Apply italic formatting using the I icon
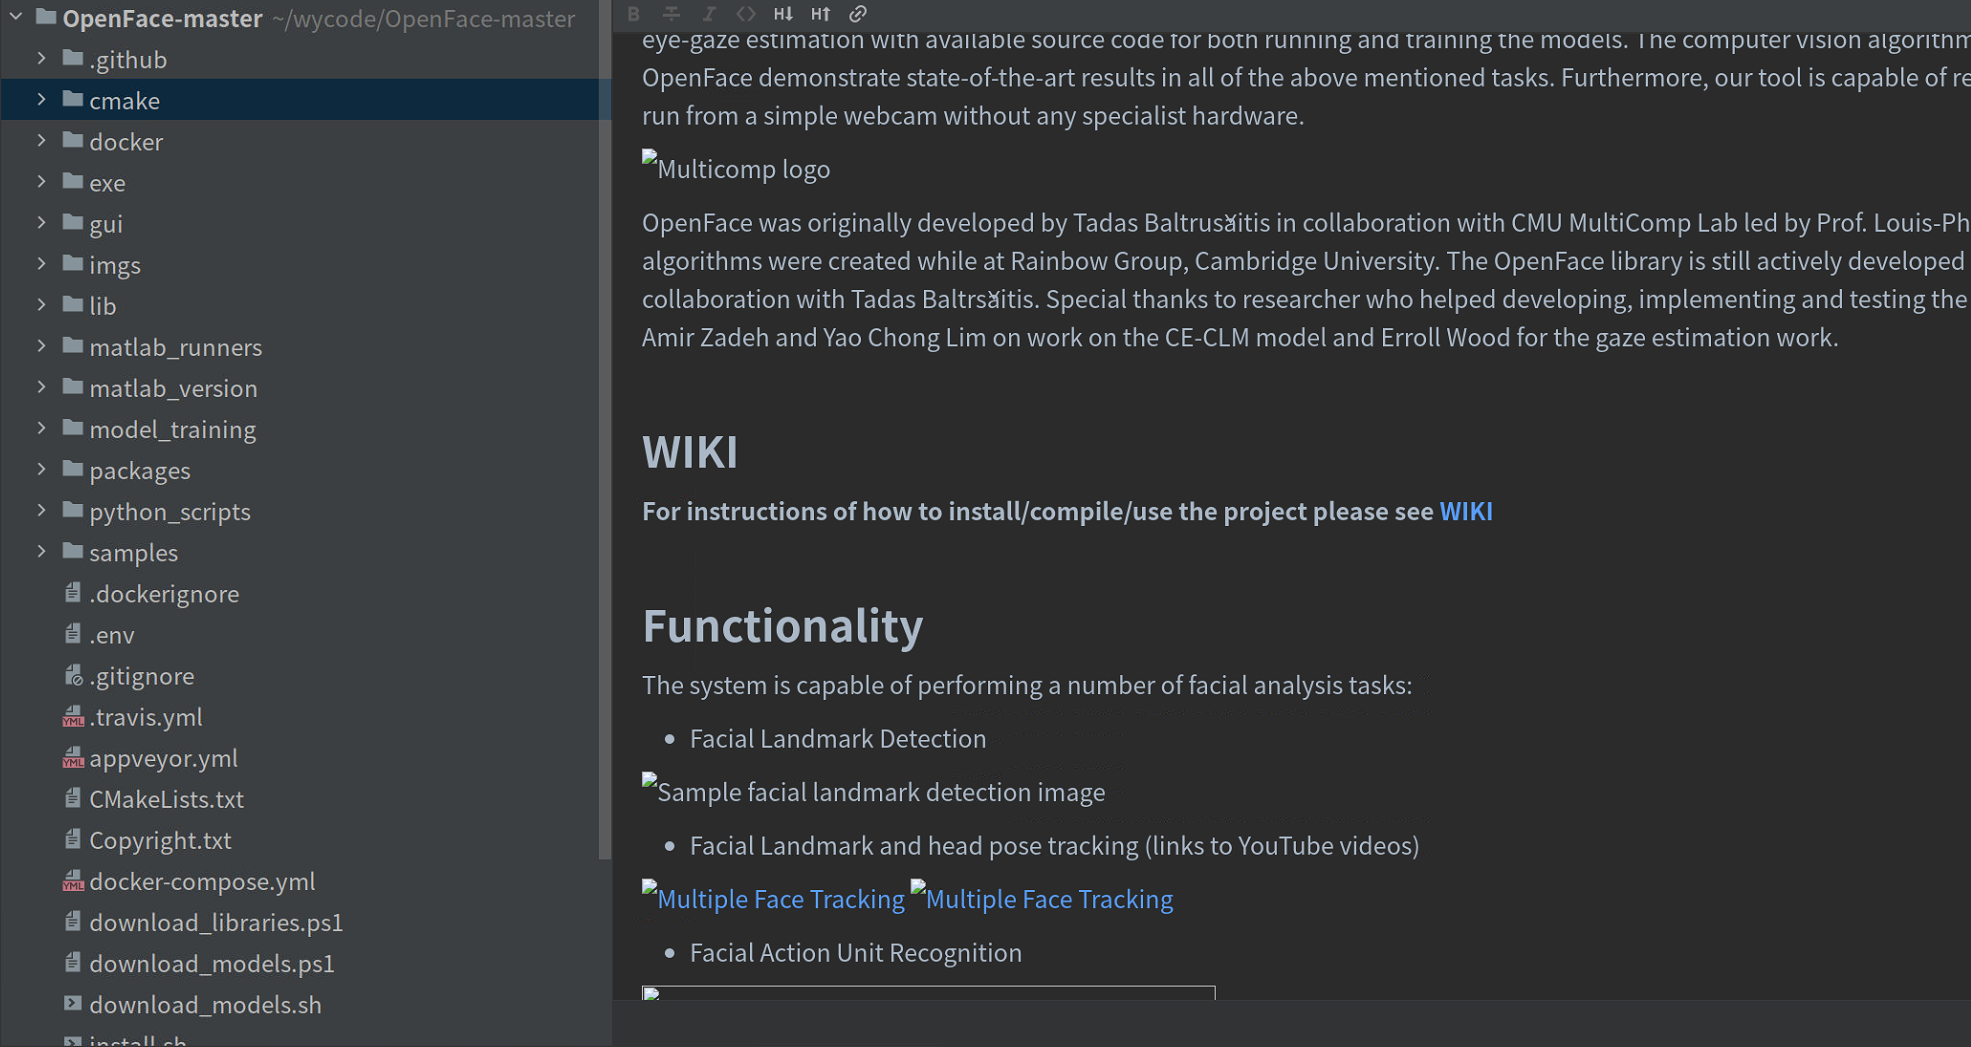 (x=709, y=14)
